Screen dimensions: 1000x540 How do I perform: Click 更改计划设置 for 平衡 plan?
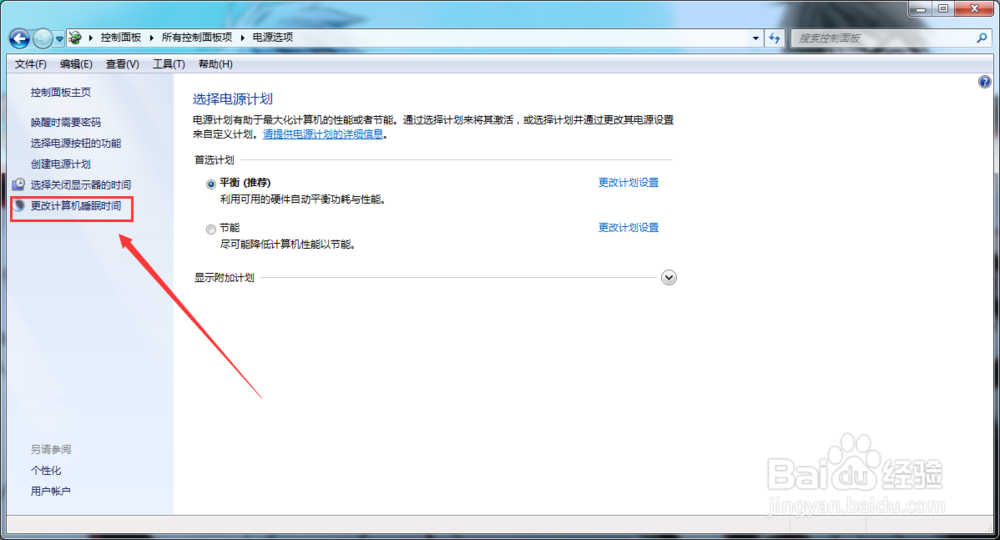click(x=628, y=182)
